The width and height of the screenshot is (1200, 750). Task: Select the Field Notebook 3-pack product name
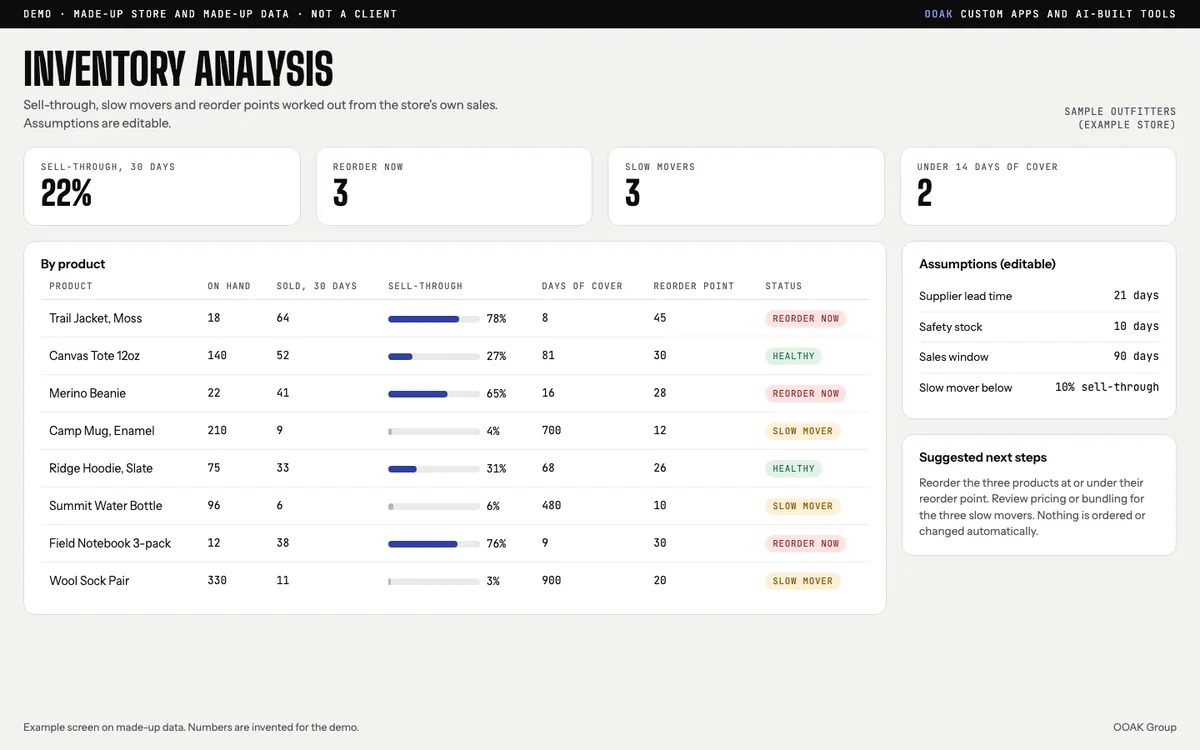click(110, 543)
